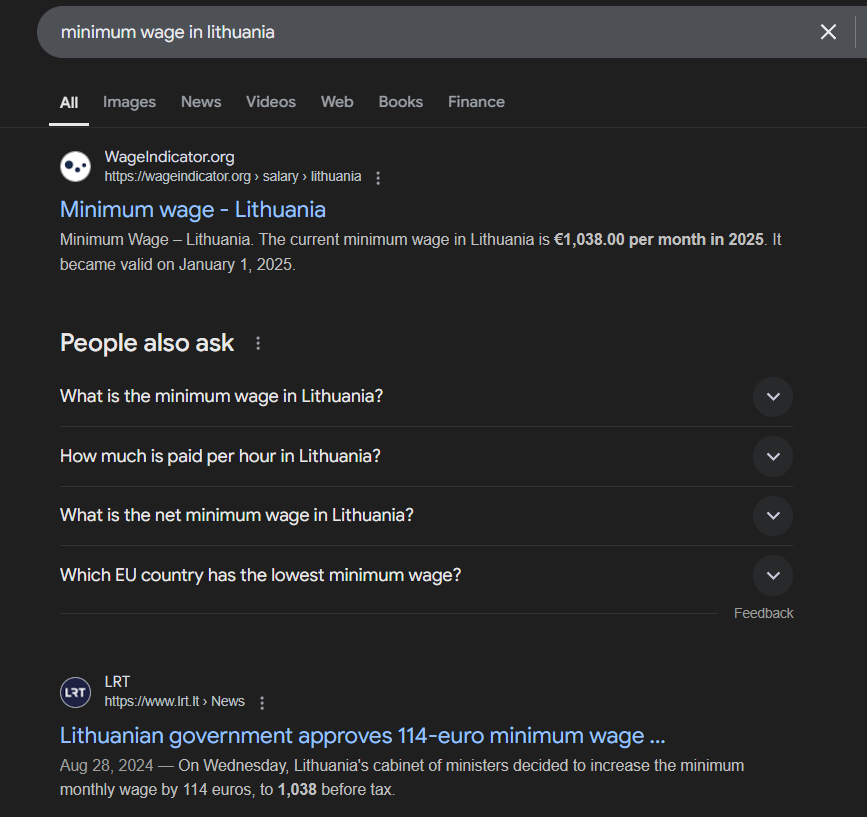
Task: Open the Videos results tab
Action: point(271,102)
